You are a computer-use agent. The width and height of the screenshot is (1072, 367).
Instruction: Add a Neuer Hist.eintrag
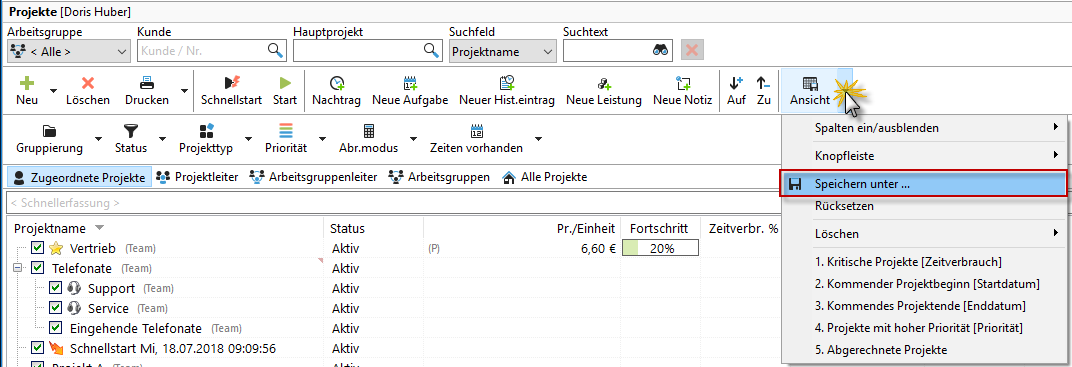[x=507, y=90]
